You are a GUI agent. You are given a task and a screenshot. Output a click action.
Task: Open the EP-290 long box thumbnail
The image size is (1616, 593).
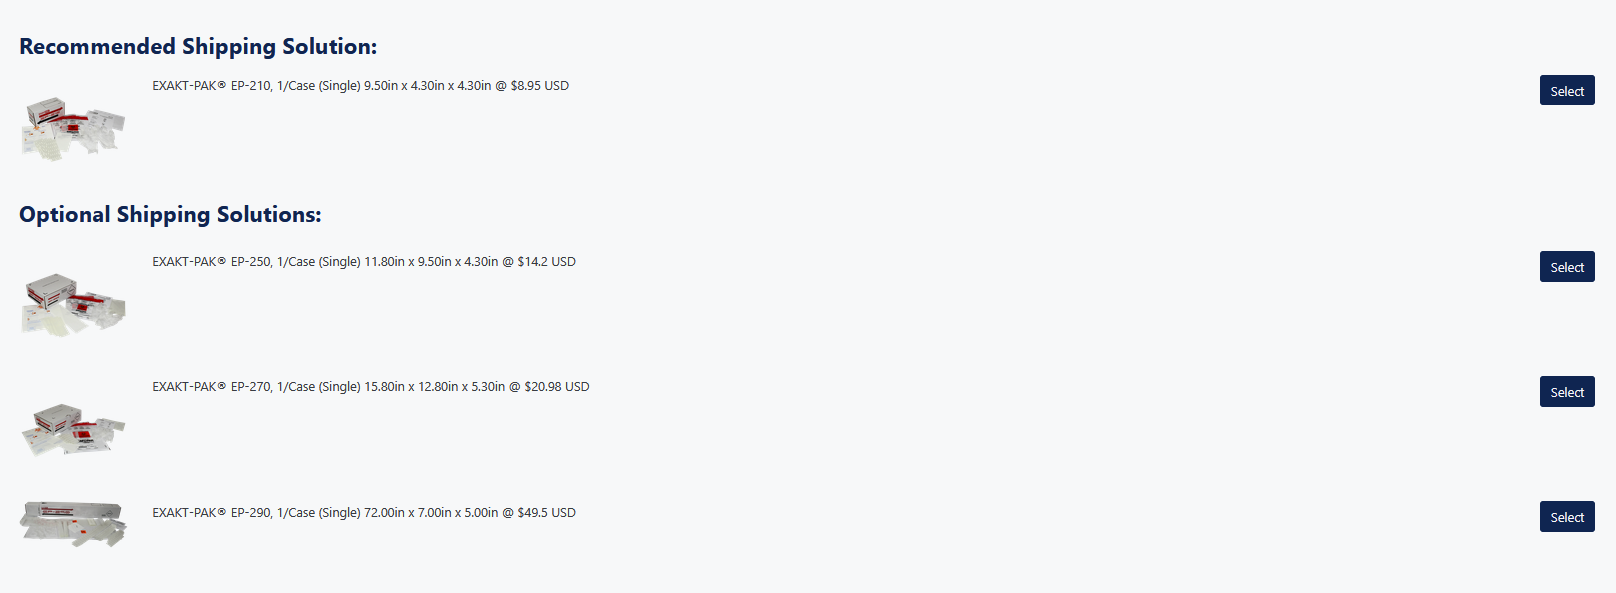[74, 524]
